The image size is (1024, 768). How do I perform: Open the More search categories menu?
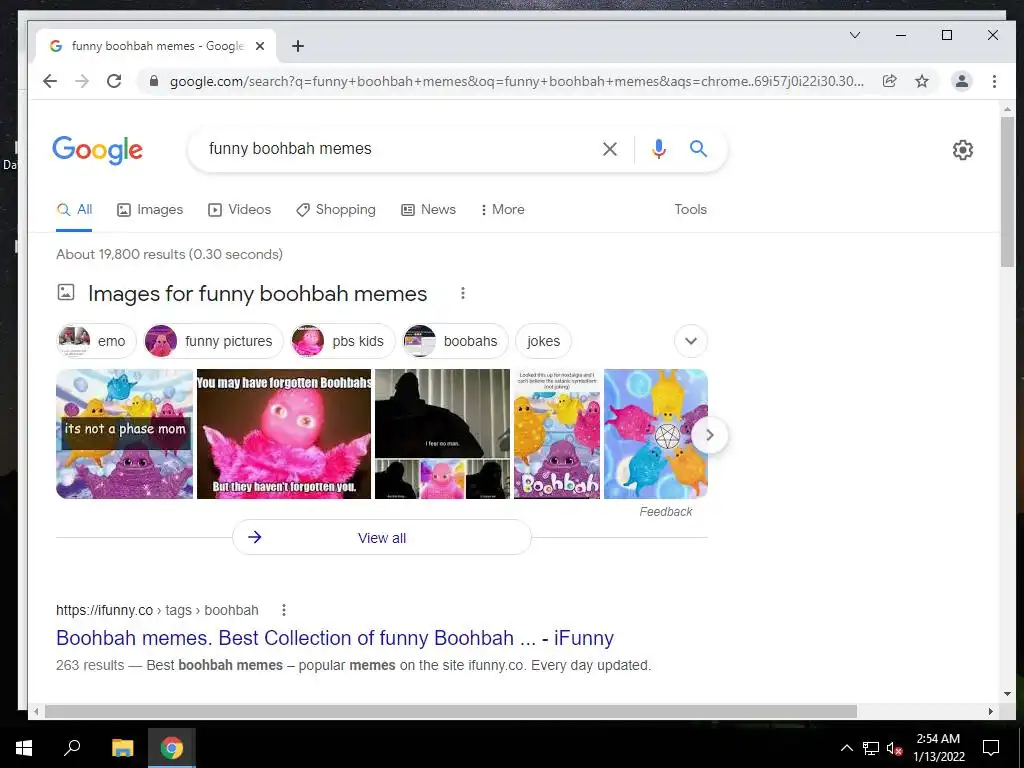tap(502, 210)
